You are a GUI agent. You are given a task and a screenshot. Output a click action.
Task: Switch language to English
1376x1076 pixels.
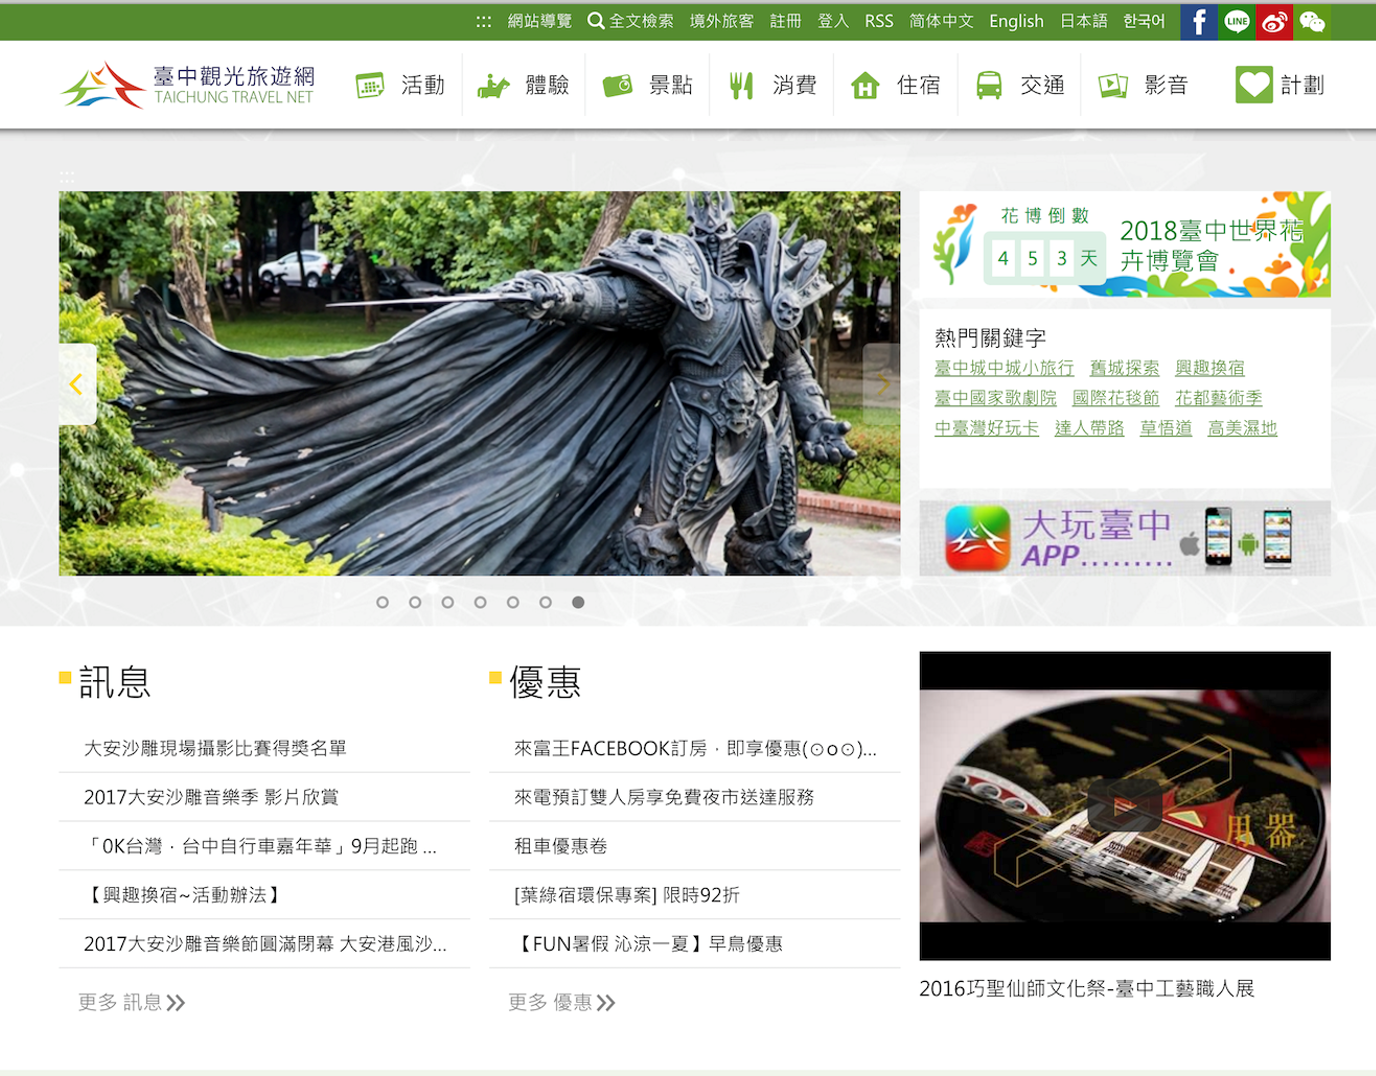pyautogui.click(x=1016, y=21)
